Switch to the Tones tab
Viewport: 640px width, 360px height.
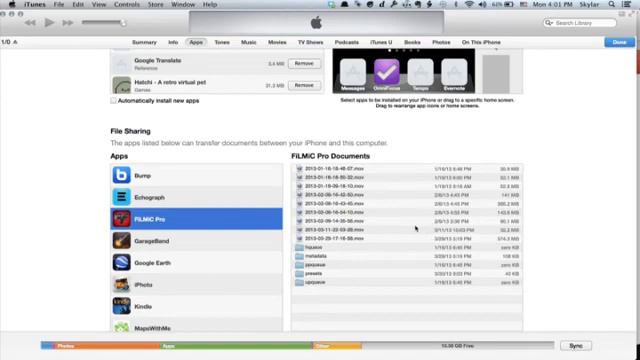click(x=222, y=42)
